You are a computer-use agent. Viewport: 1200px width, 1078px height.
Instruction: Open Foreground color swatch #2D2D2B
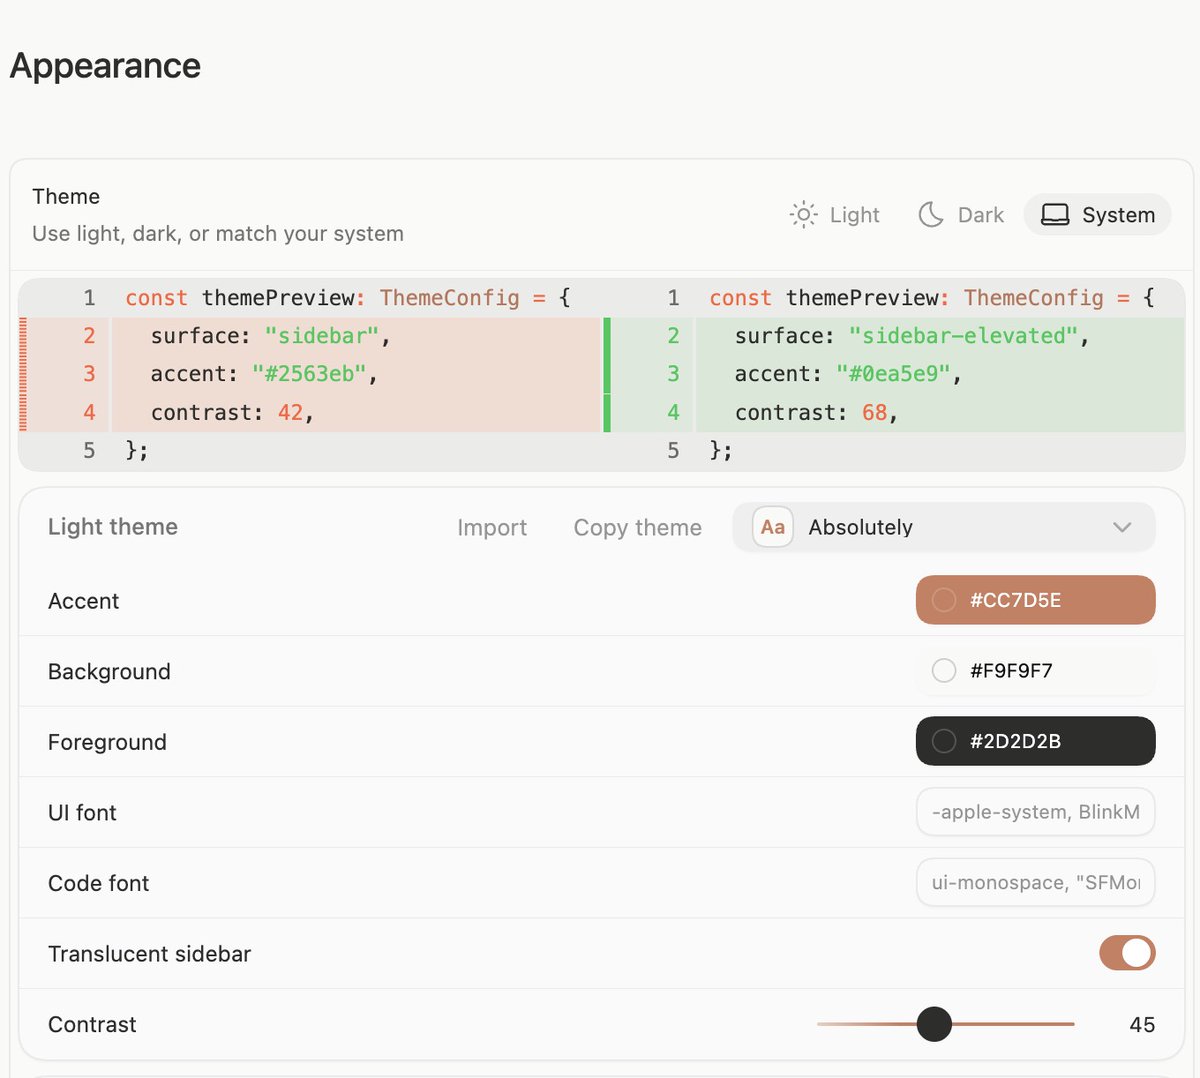click(x=1036, y=741)
